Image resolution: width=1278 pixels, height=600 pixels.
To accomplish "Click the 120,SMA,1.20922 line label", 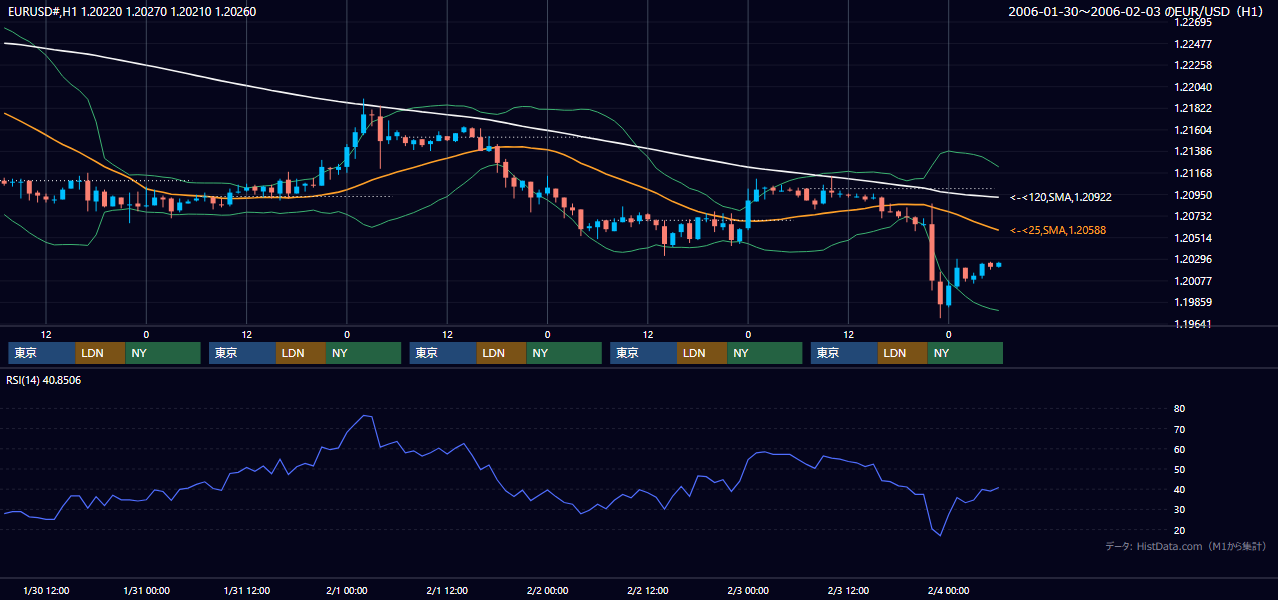I will pyautogui.click(x=1060, y=197).
